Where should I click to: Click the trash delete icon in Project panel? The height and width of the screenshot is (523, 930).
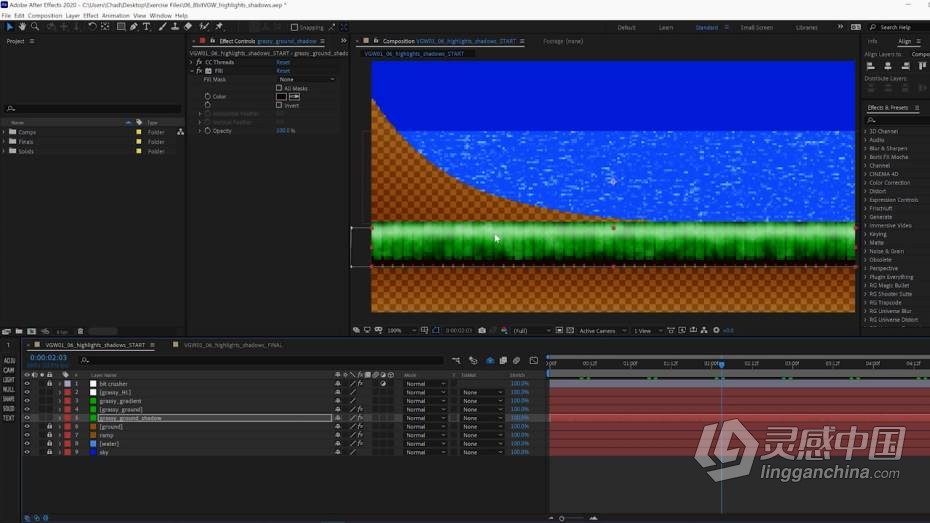(x=81, y=331)
